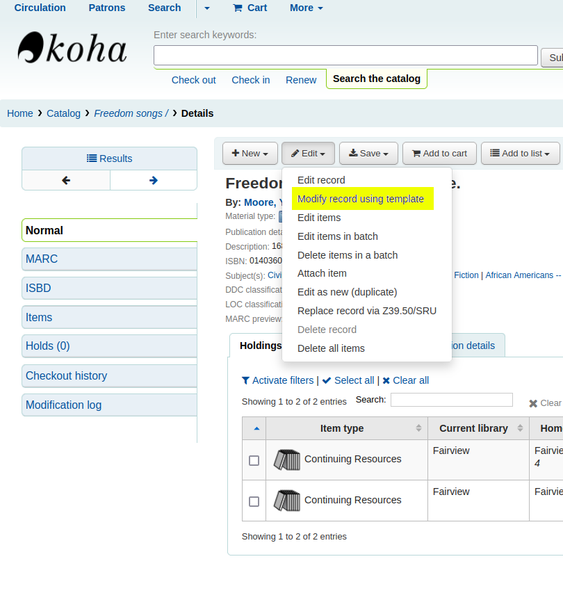The image size is (563, 600).
Task: Click the Fiction subject link
Action: [466, 275]
